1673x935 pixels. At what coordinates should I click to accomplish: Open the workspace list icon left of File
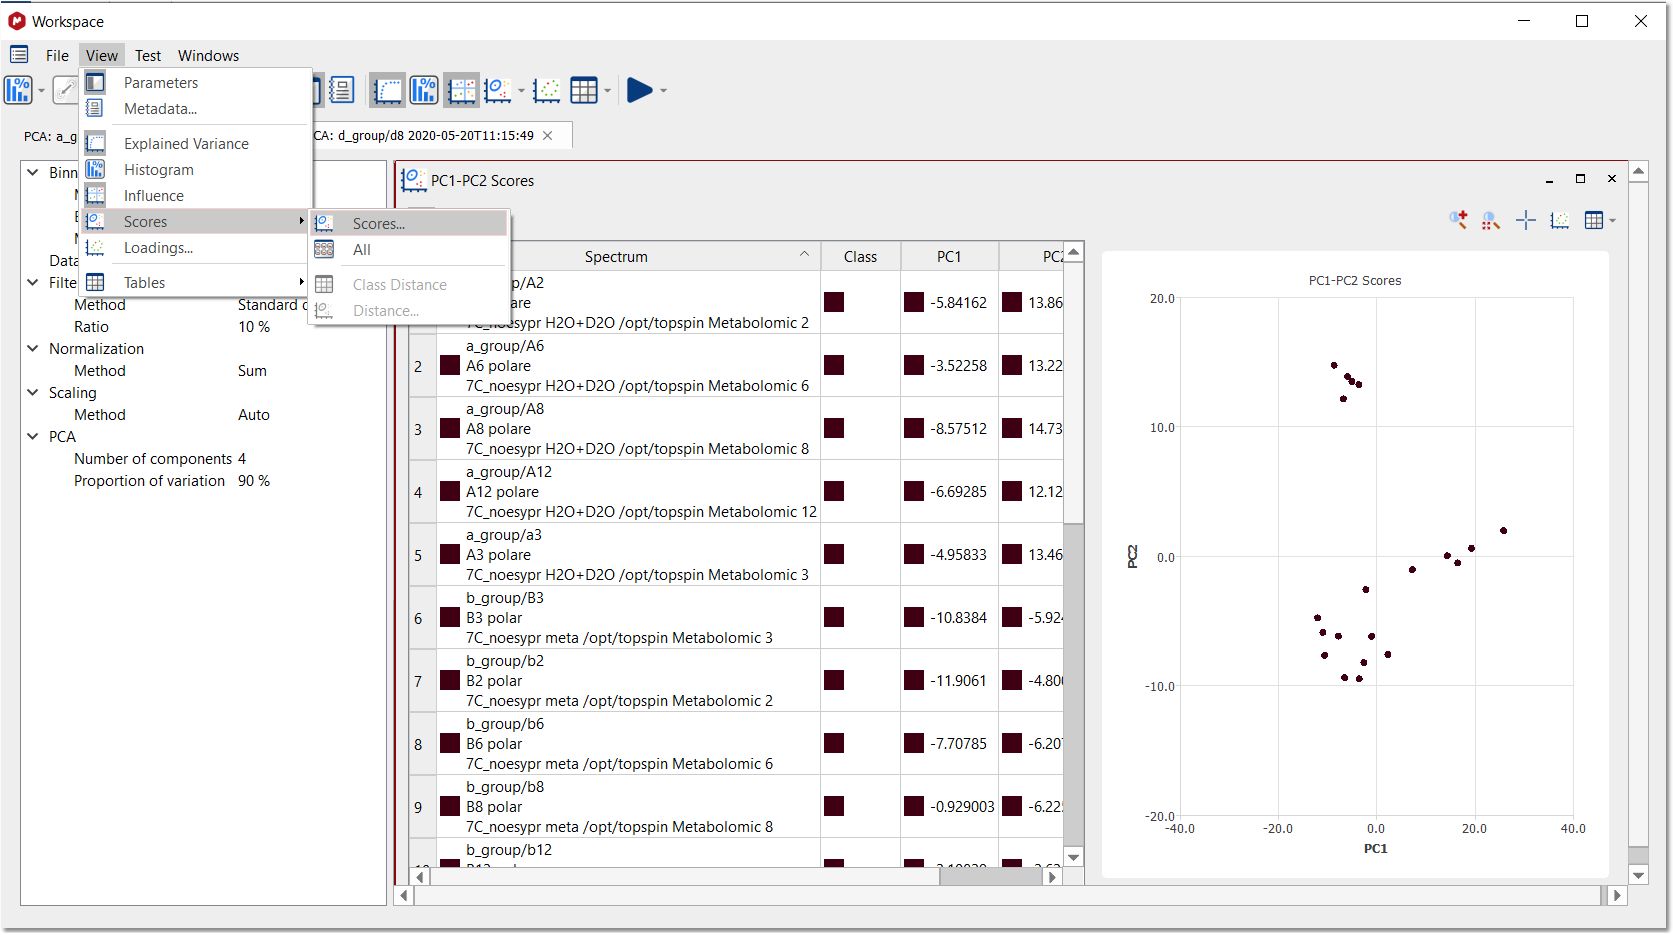pyautogui.click(x=19, y=55)
